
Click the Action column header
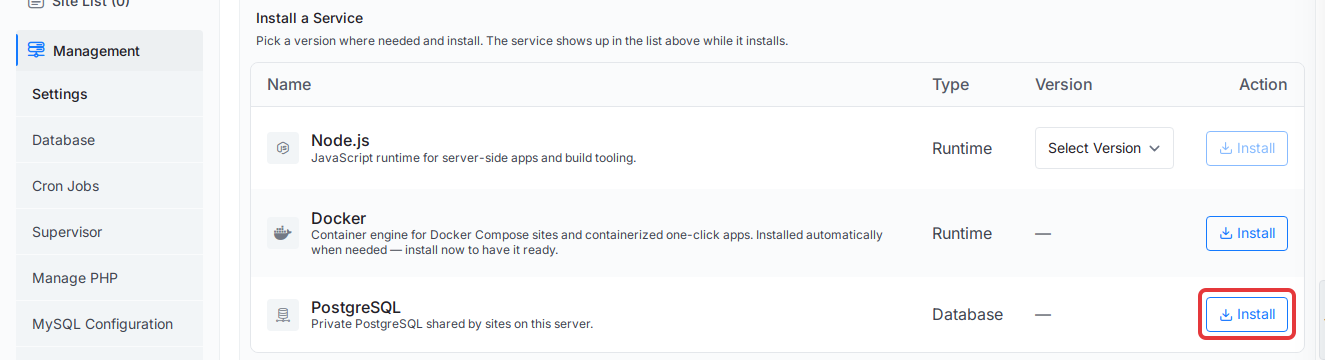point(1263,84)
